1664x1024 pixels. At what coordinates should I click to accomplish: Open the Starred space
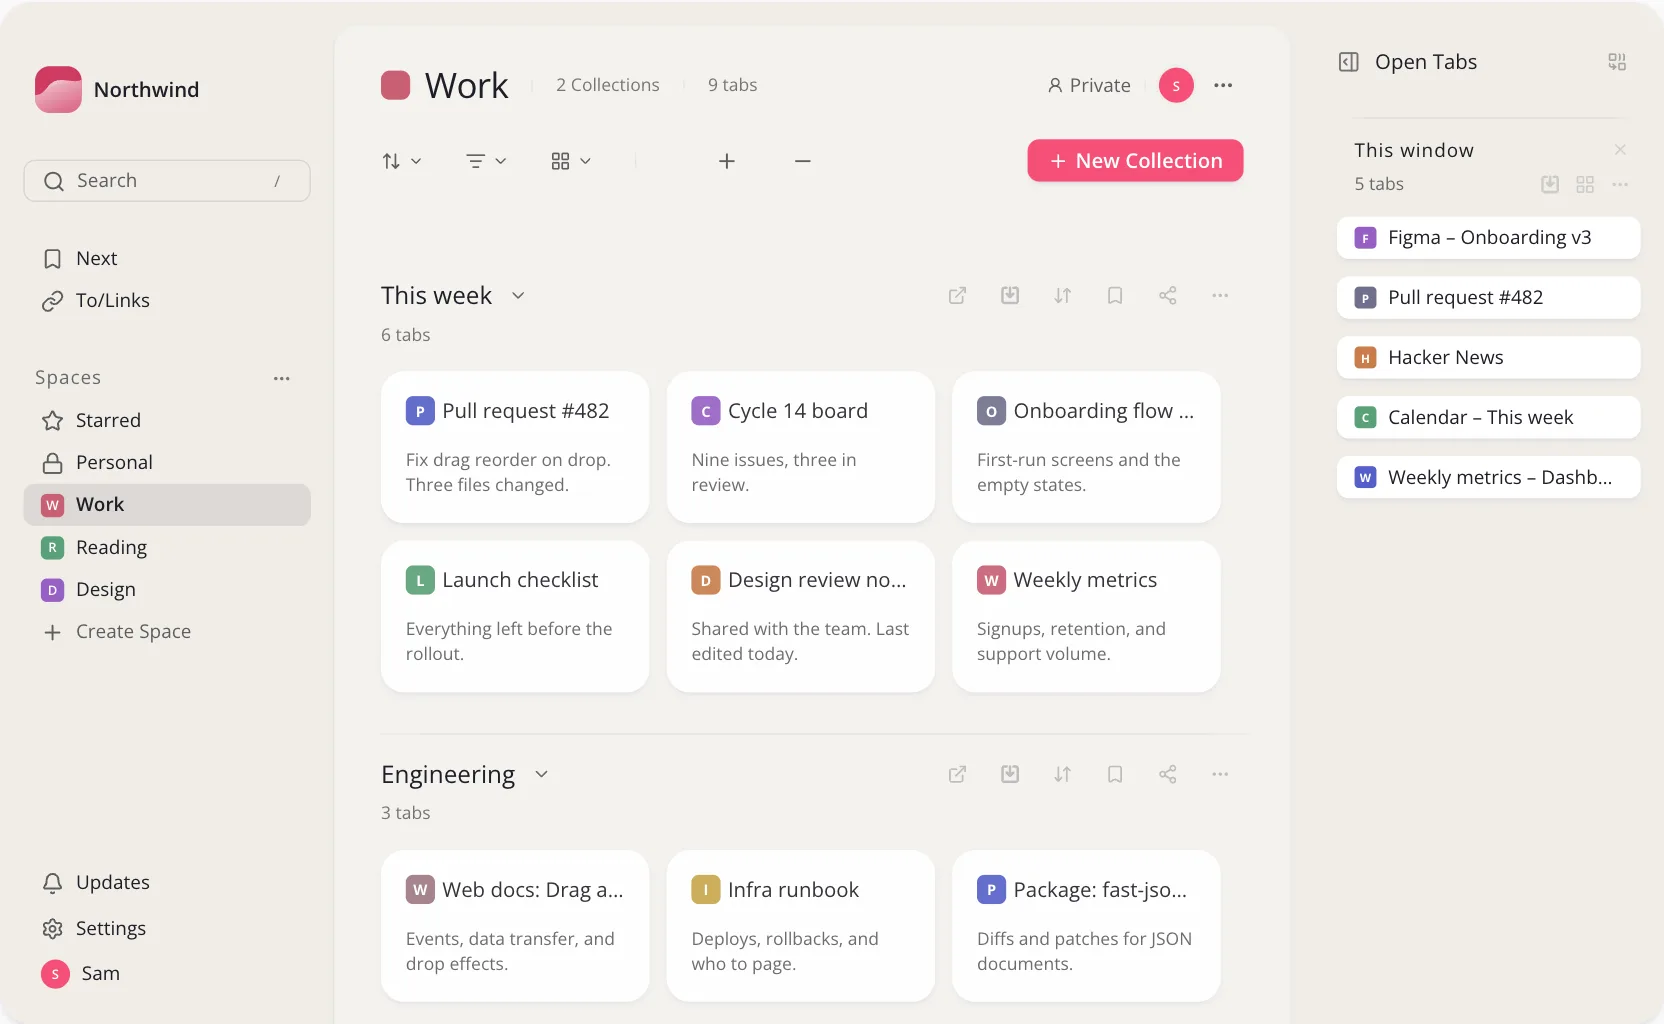[x=167, y=420]
